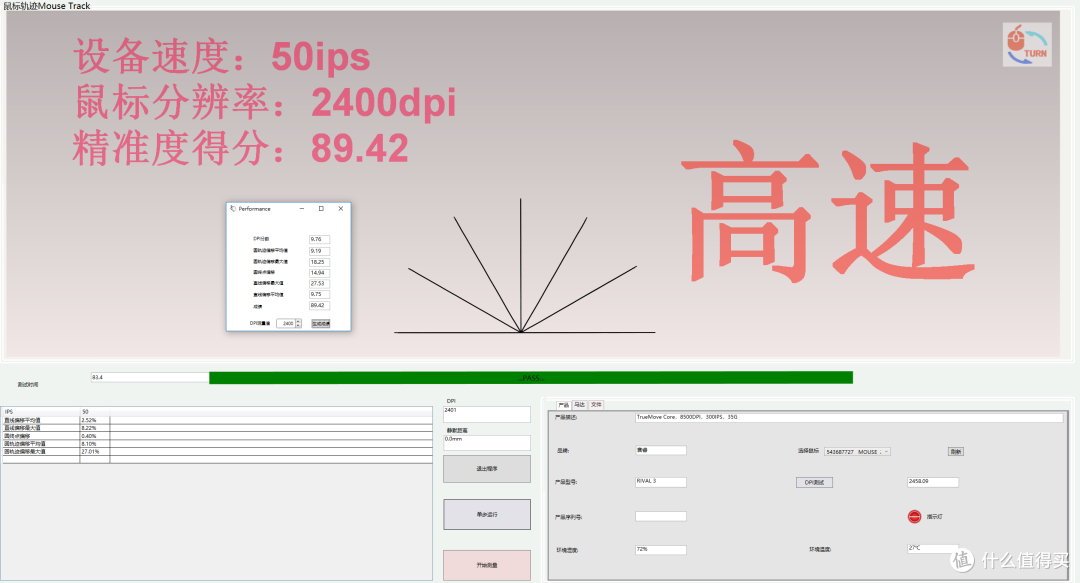
Task: Switch to the 马达 tab
Action: point(579,405)
